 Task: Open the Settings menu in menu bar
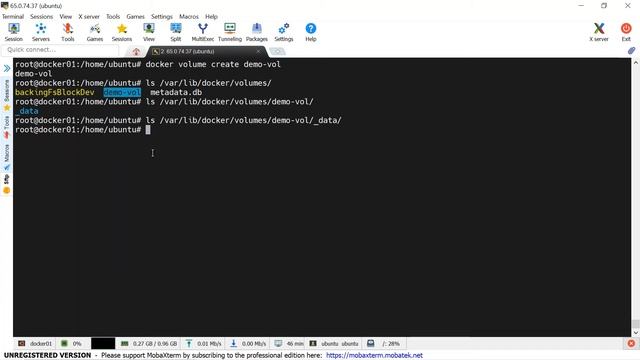point(162,17)
